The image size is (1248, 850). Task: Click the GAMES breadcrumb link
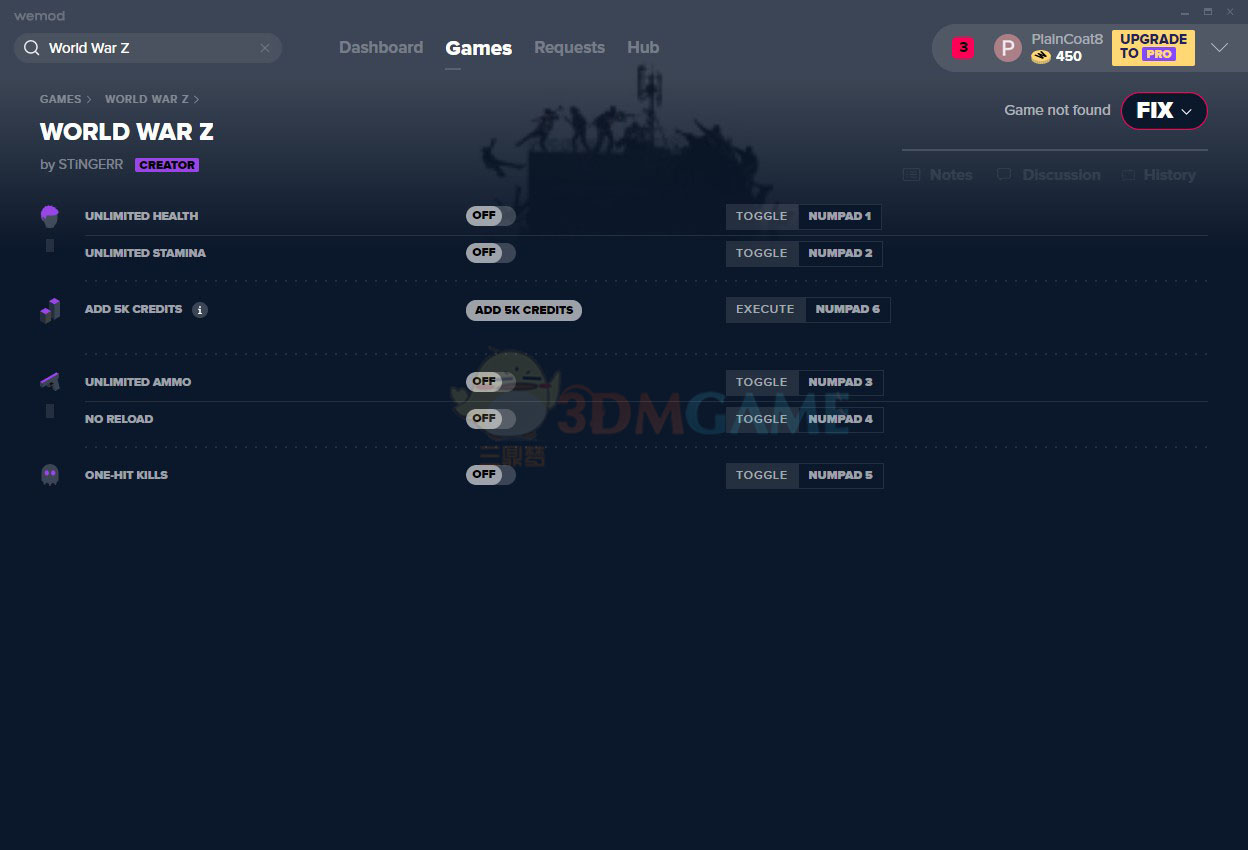click(60, 99)
